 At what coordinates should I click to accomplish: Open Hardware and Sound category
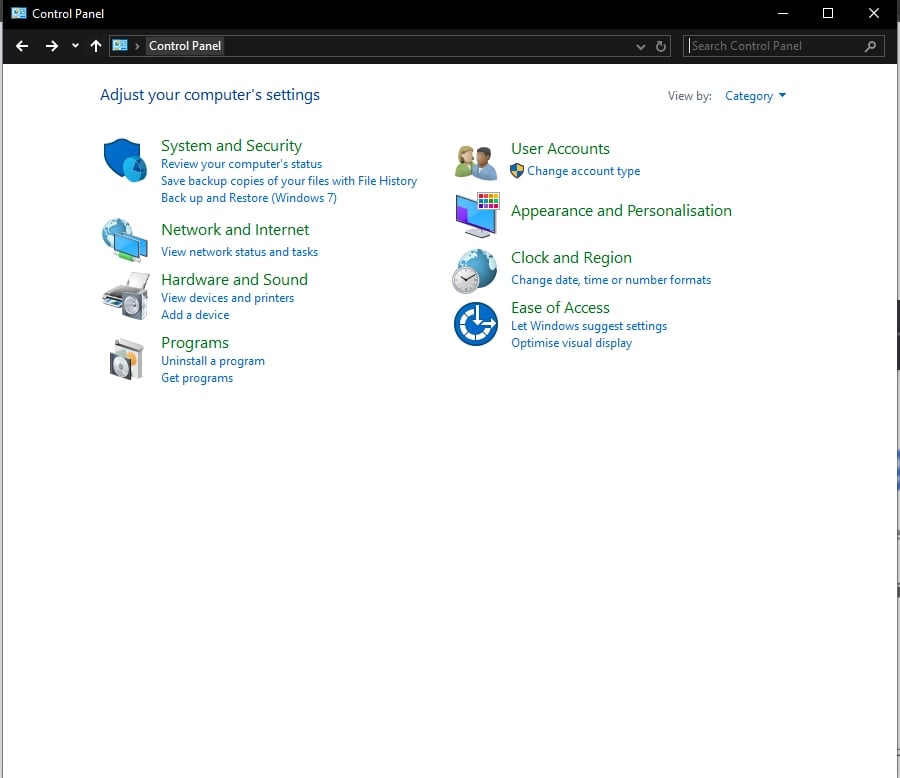click(x=234, y=280)
